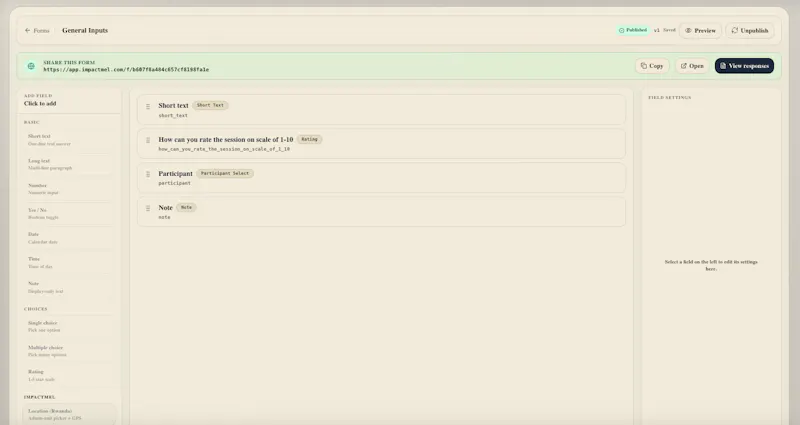
Task: Add a Single choice field from sidebar
Action: coord(68,327)
